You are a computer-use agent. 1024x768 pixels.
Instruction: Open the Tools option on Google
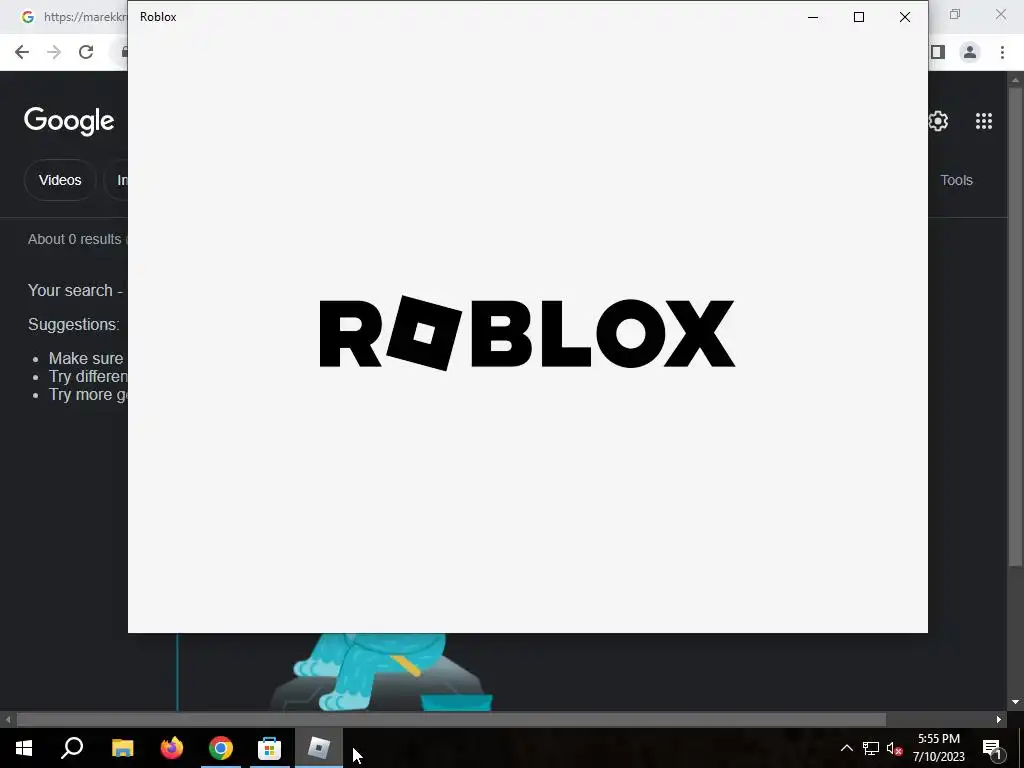pyautogui.click(x=956, y=180)
